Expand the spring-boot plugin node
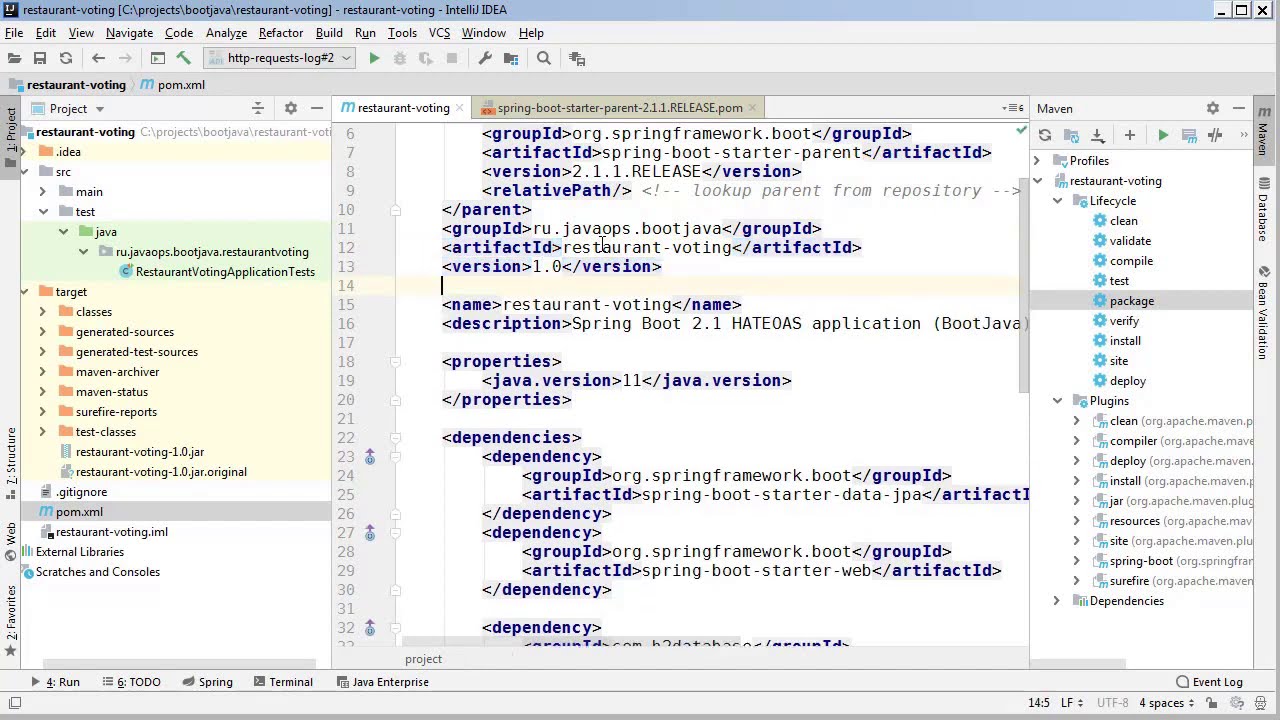1280x720 pixels. coord(1077,561)
